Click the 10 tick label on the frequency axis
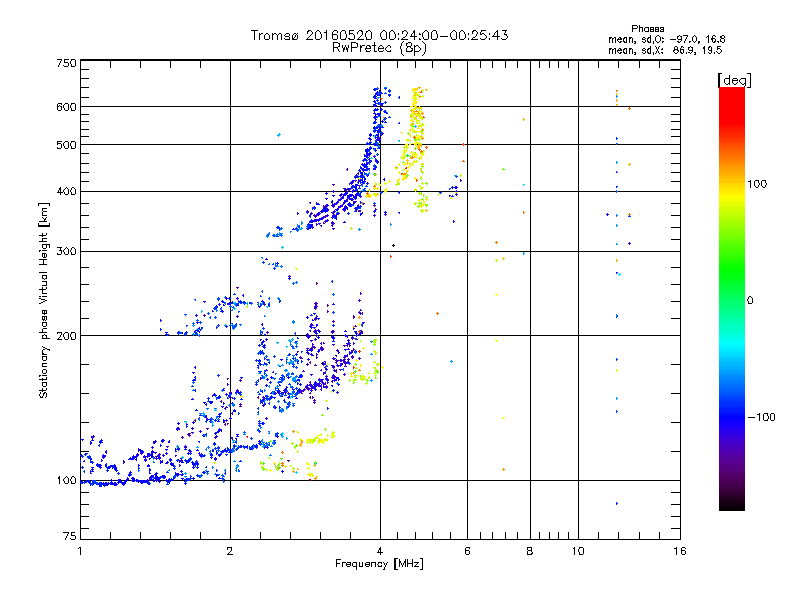The image size is (800, 600). 578,551
